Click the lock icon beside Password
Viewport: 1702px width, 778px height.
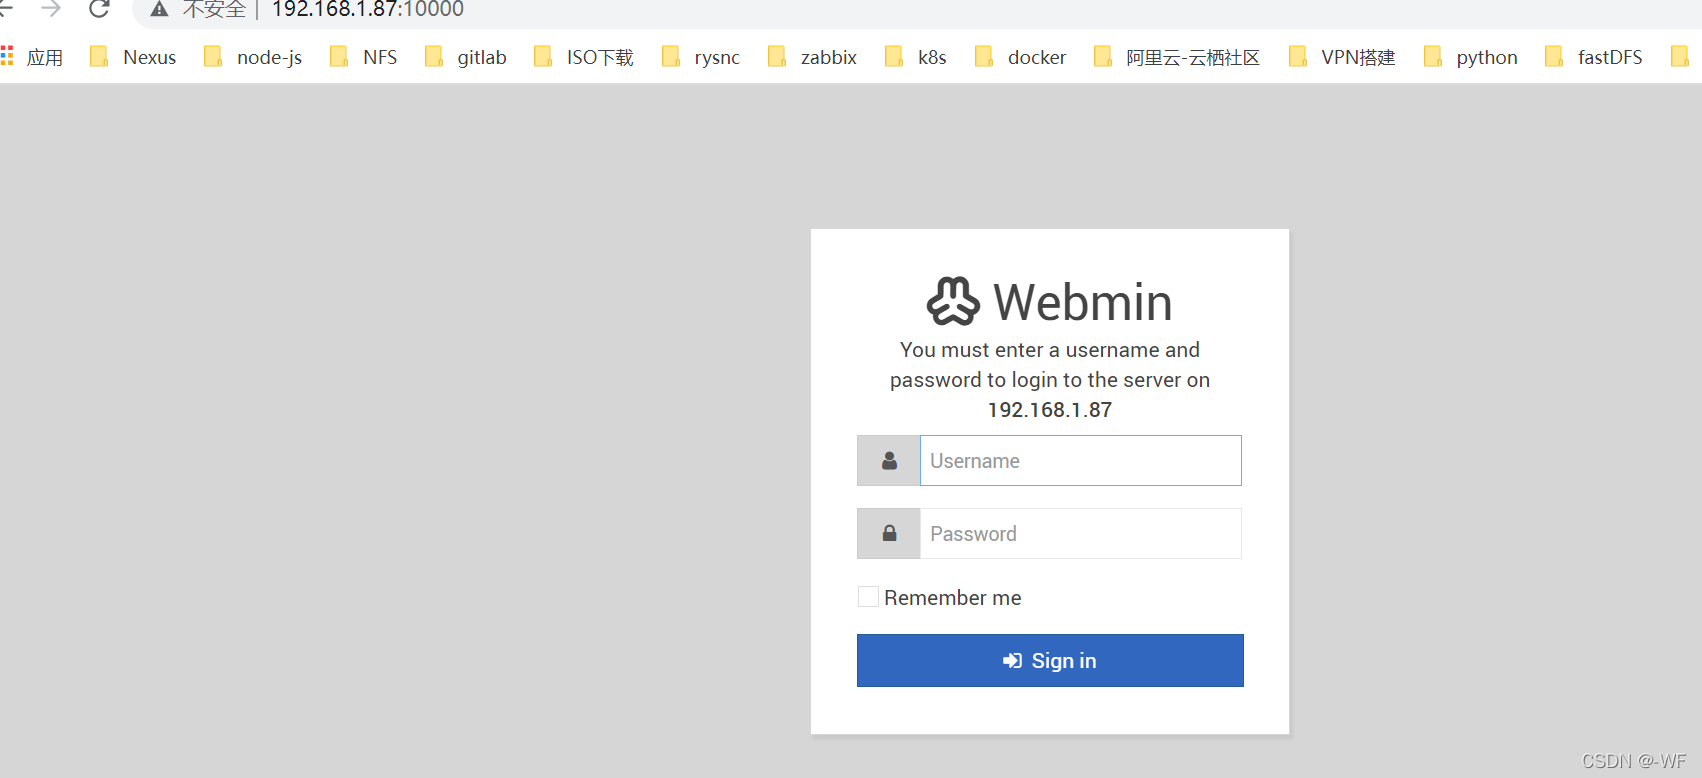coord(889,534)
